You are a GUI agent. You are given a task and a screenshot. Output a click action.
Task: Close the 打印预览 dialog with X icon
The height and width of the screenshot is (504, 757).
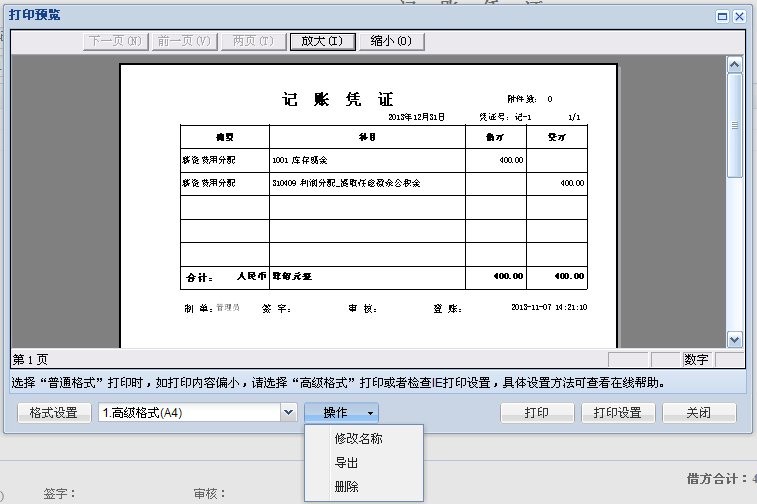coord(739,17)
